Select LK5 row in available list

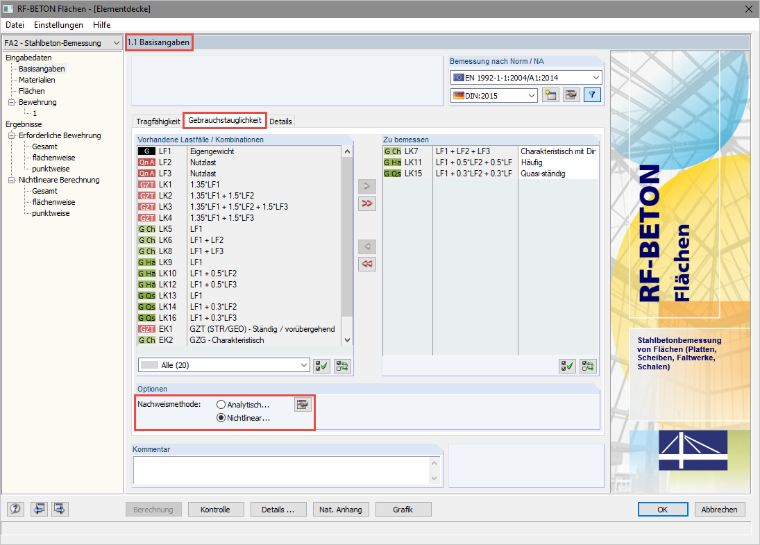(239, 229)
